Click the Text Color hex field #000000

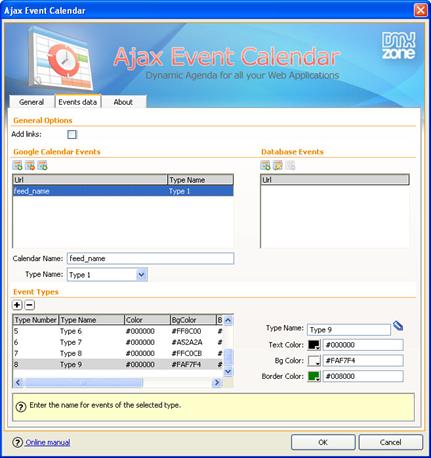(x=363, y=345)
